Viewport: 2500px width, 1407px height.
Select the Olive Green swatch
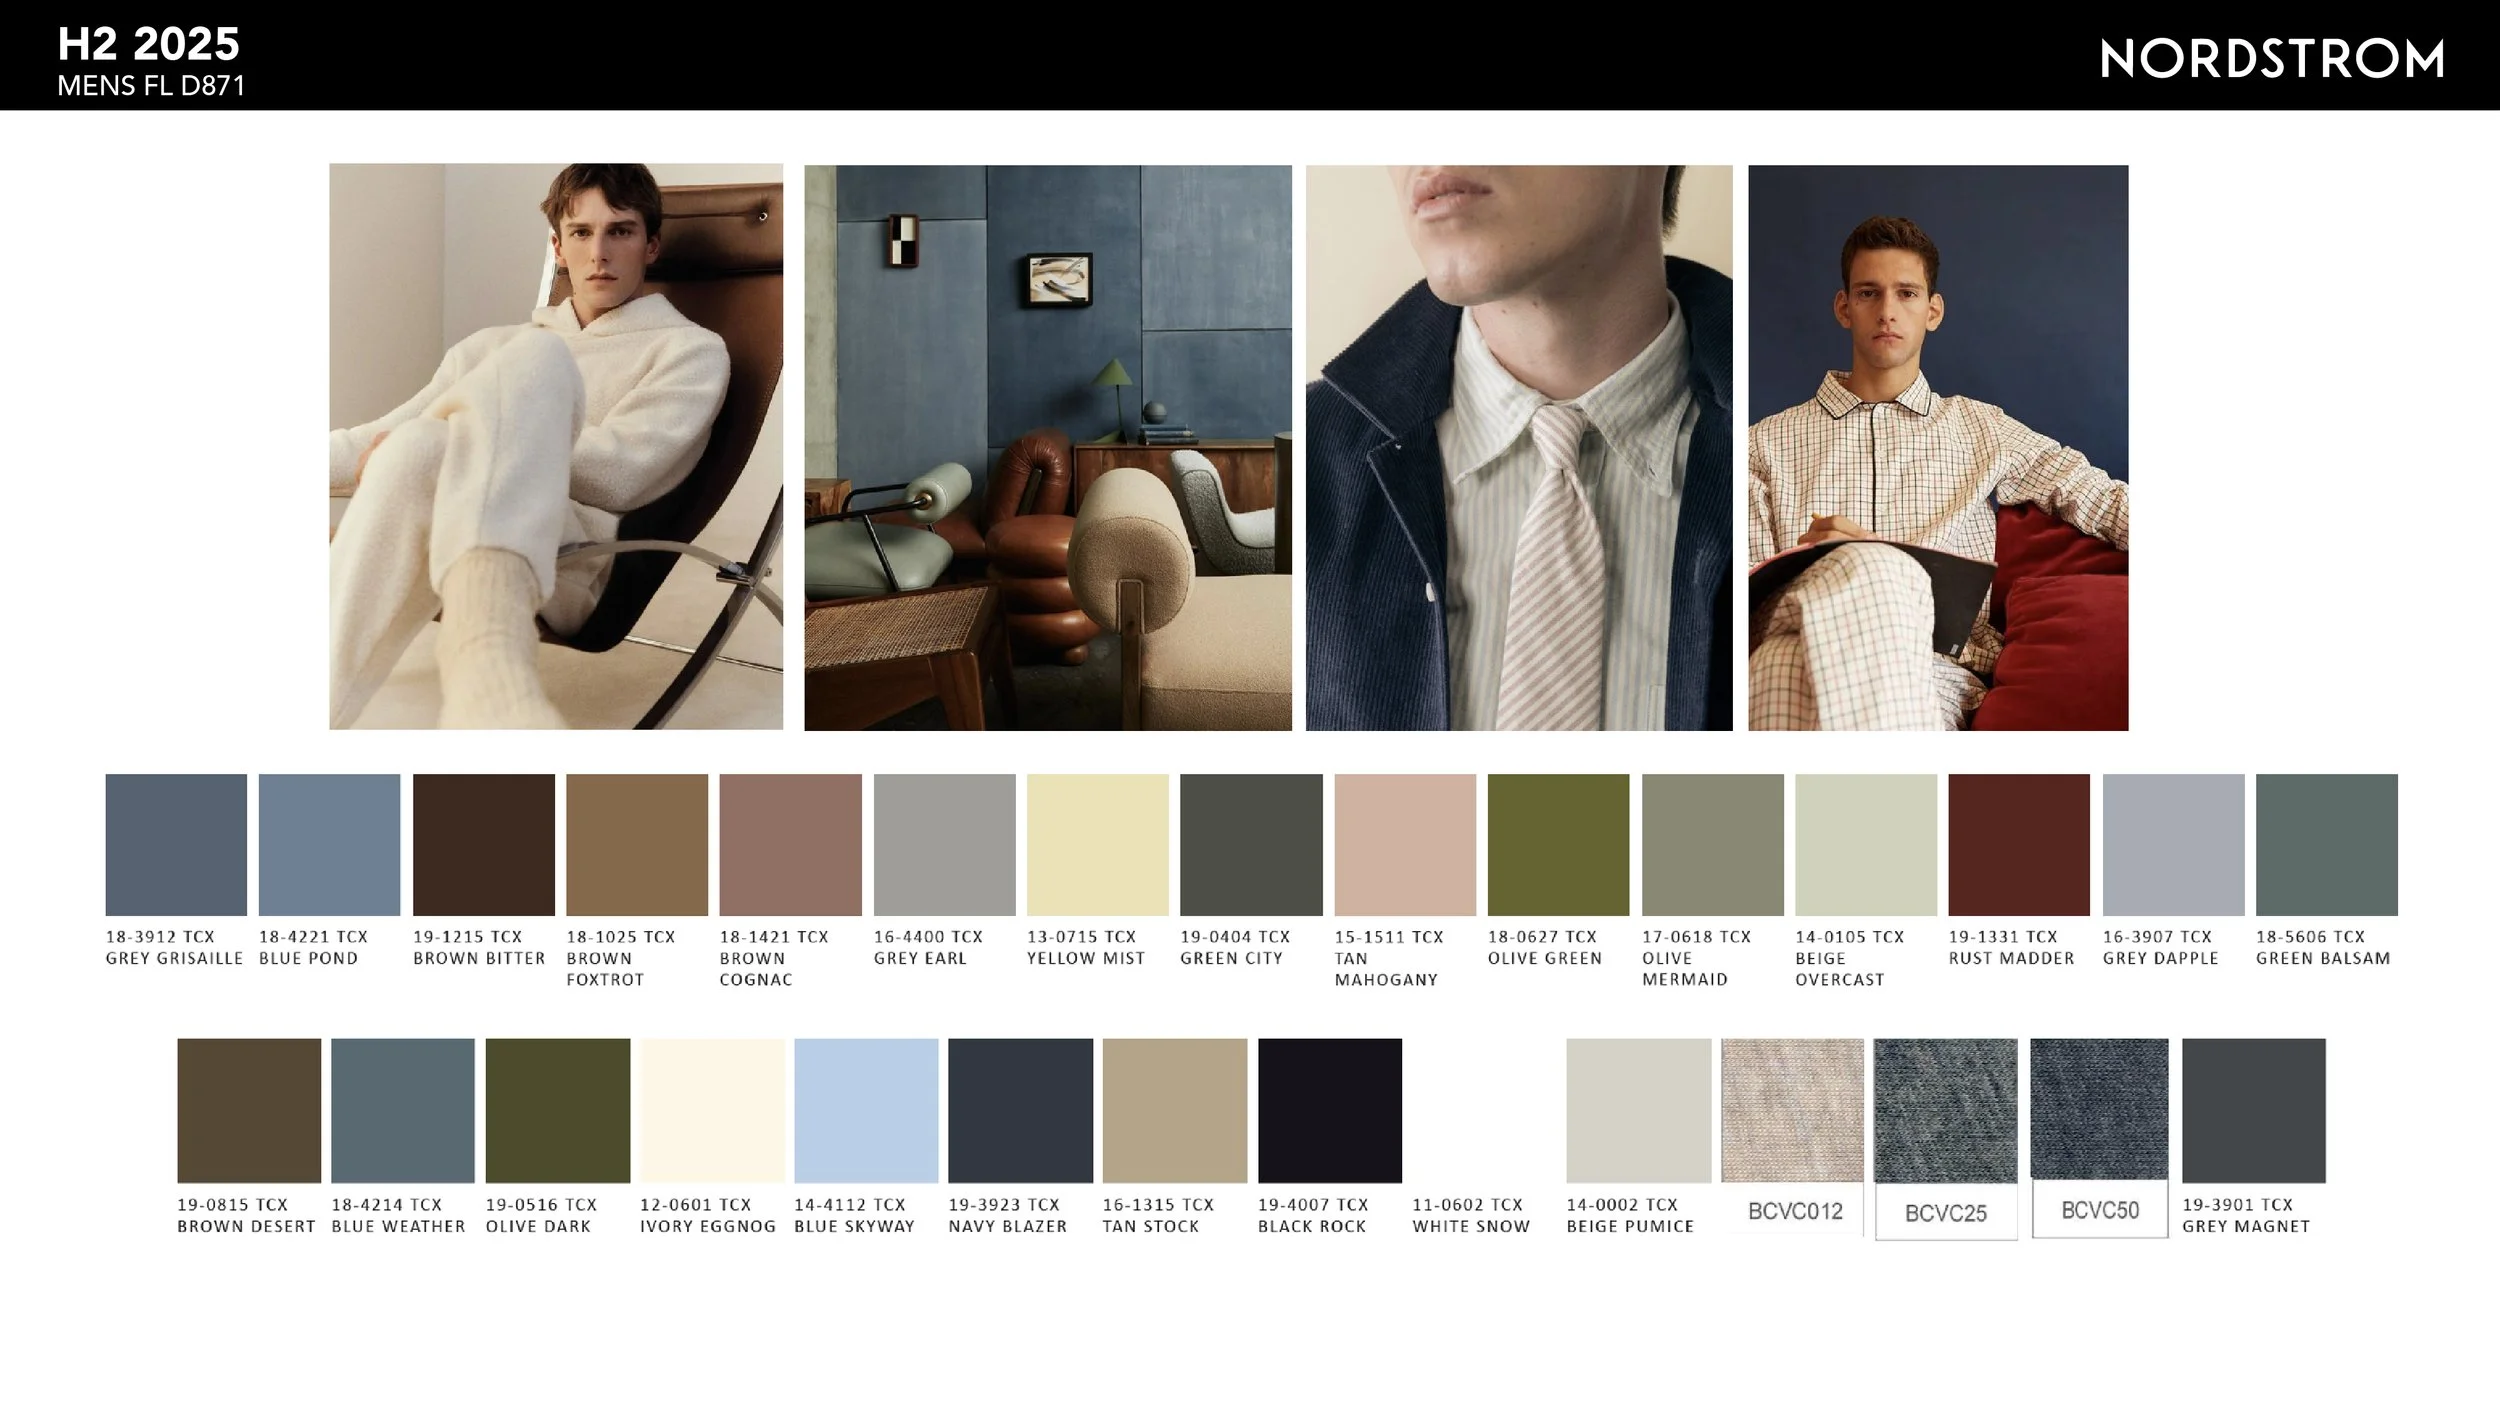pyautogui.click(x=1557, y=844)
